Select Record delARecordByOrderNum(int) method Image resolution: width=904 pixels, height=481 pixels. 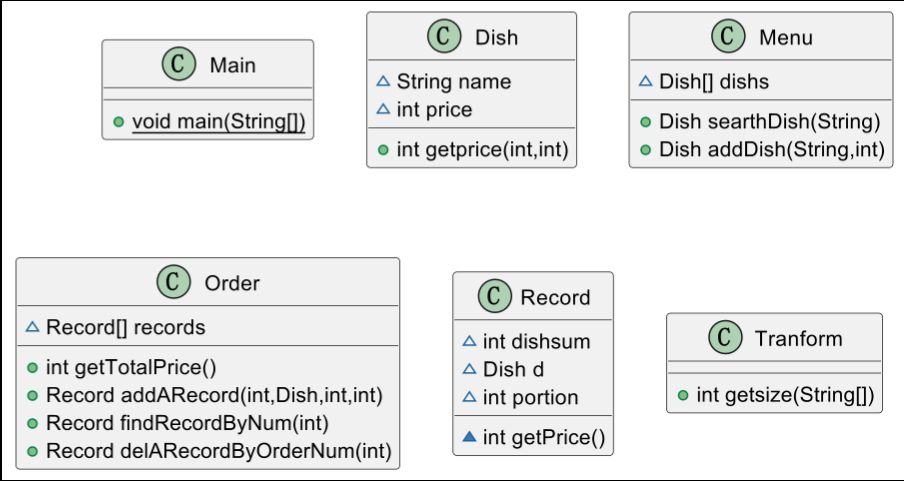click(x=218, y=451)
